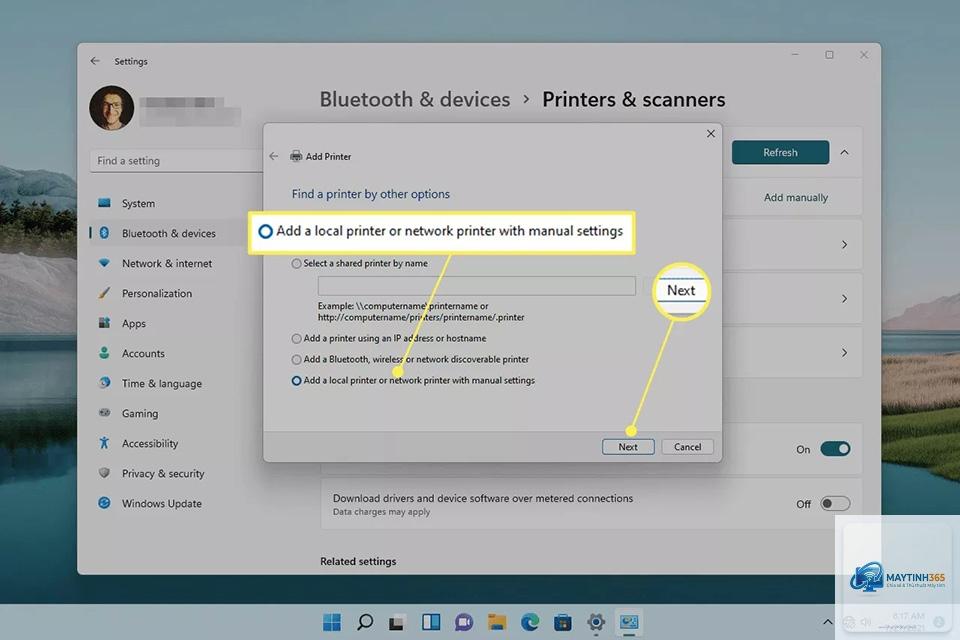Click Next in Add Printer dialog

[628, 447]
